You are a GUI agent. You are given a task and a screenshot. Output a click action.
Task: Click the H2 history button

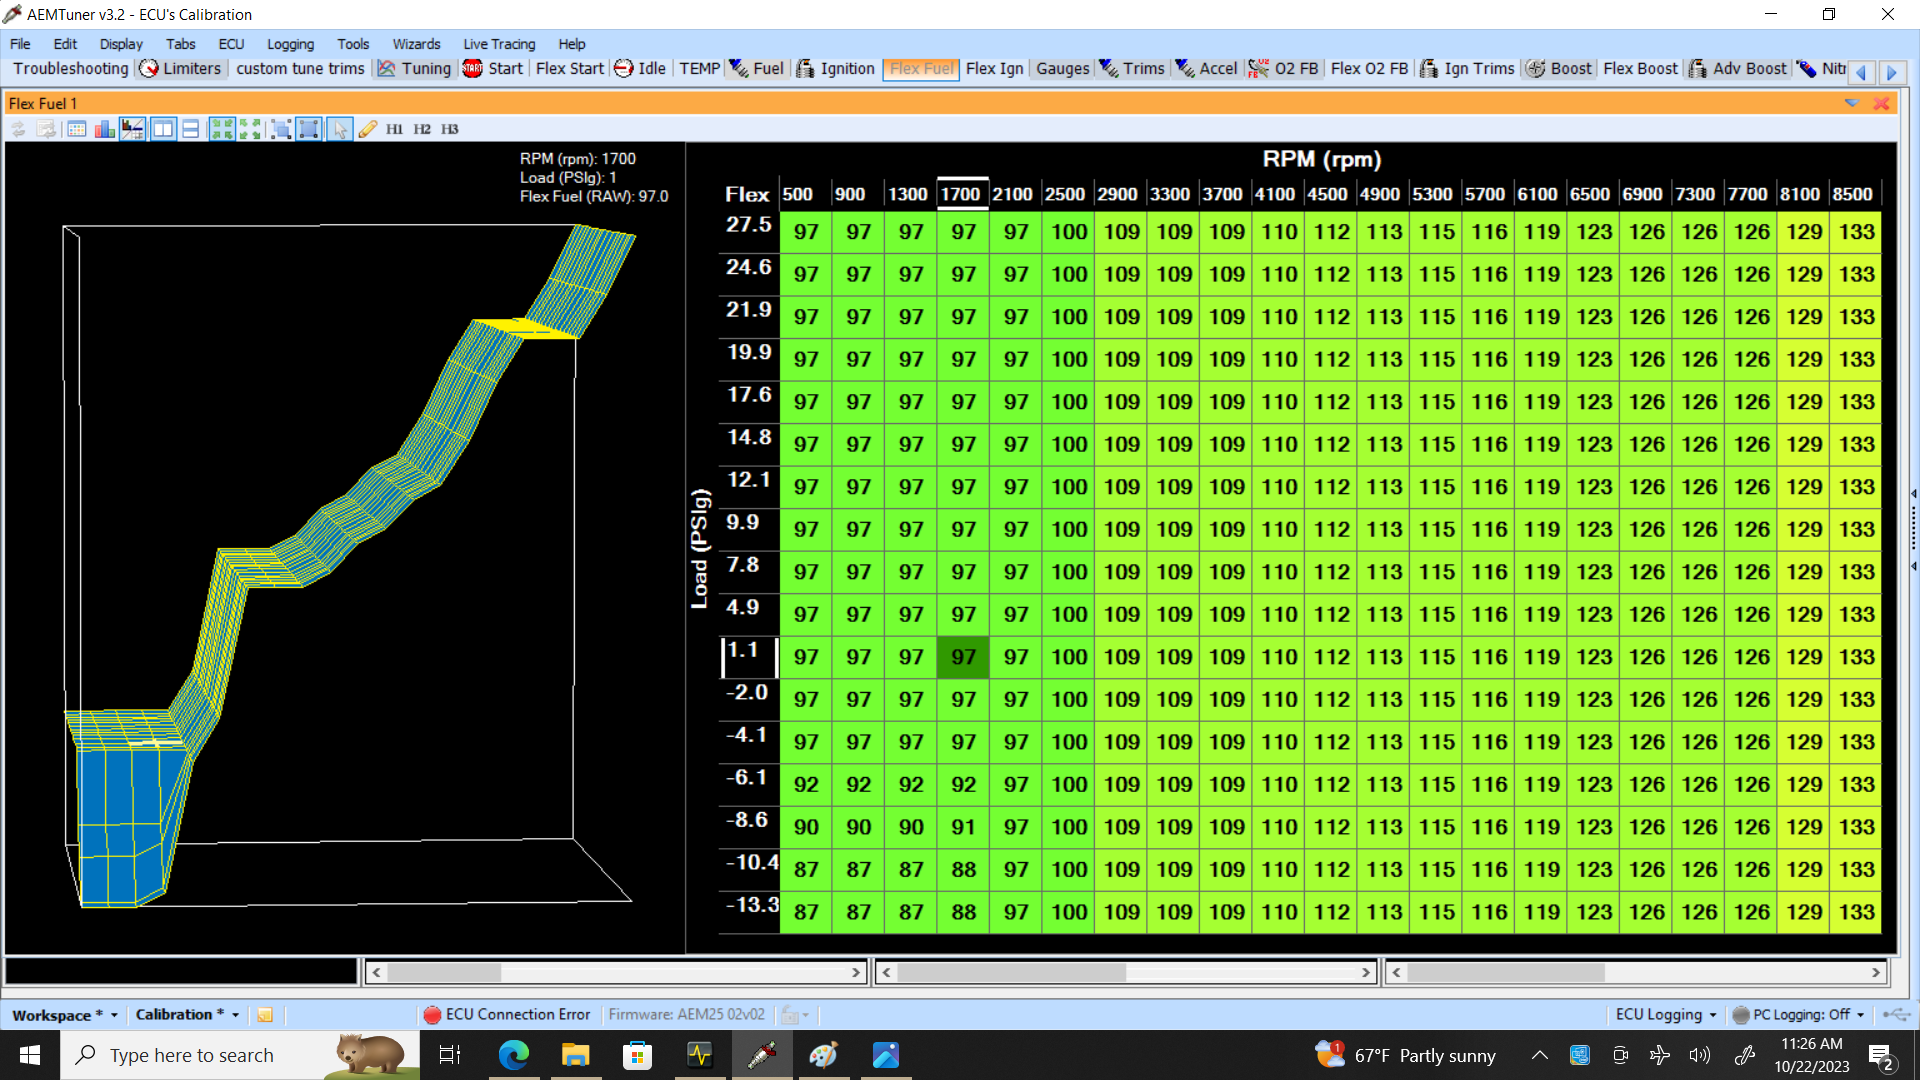(422, 129)
